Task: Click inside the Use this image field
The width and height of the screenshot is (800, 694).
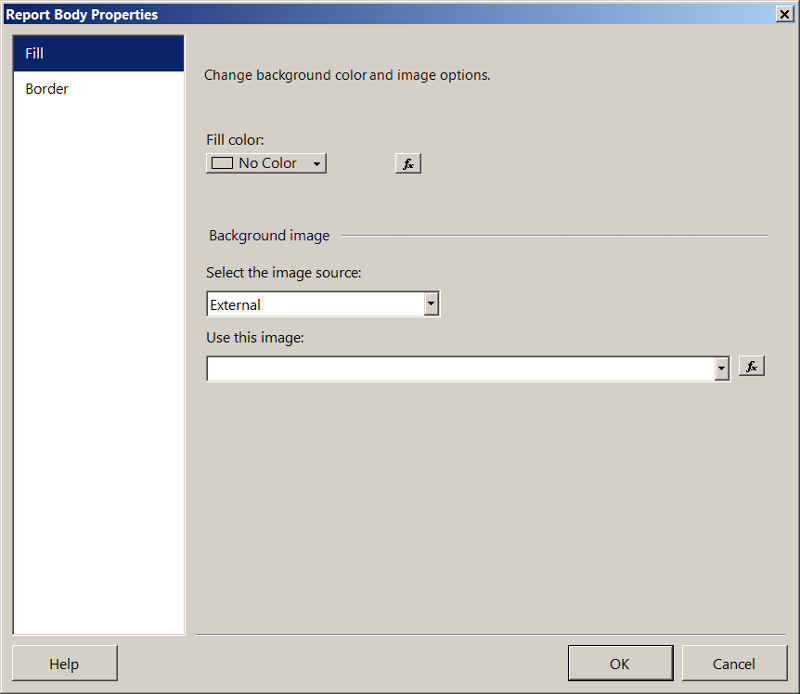Action: pyautogui.click(x=450, y=368)
